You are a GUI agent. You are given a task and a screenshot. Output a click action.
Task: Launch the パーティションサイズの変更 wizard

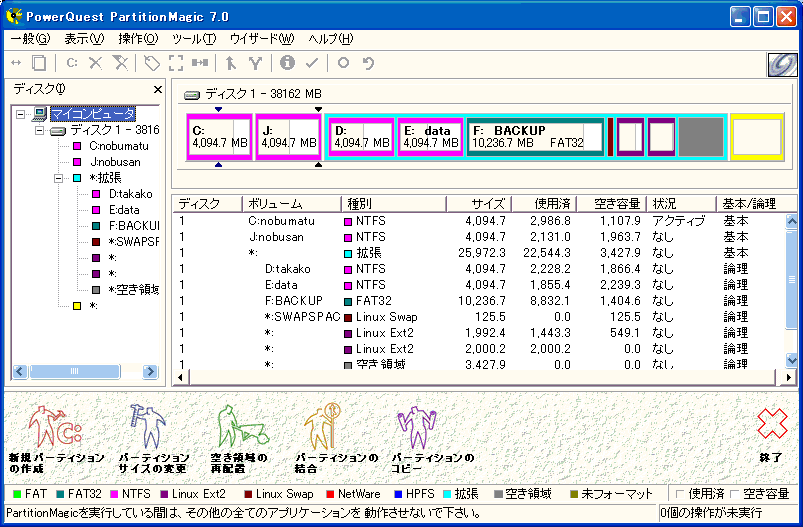pyautogui.click(x=147, y=427)
